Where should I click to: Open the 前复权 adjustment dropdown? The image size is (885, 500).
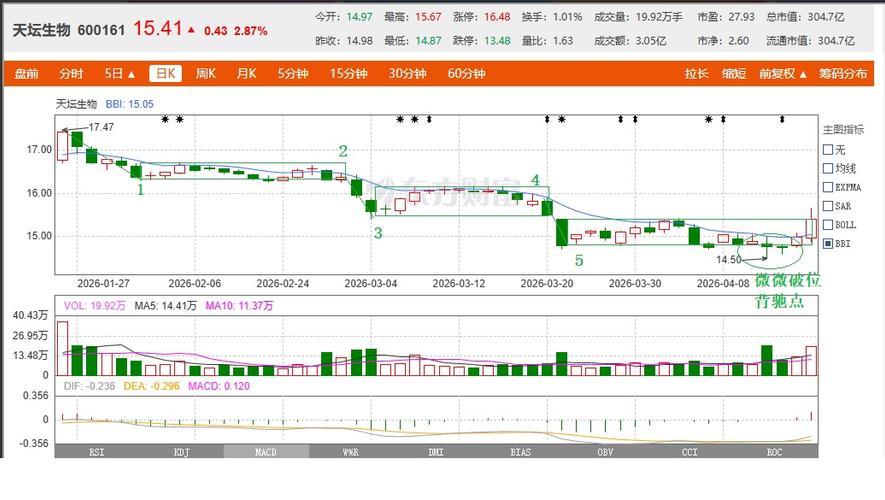[x=782, y=74]
